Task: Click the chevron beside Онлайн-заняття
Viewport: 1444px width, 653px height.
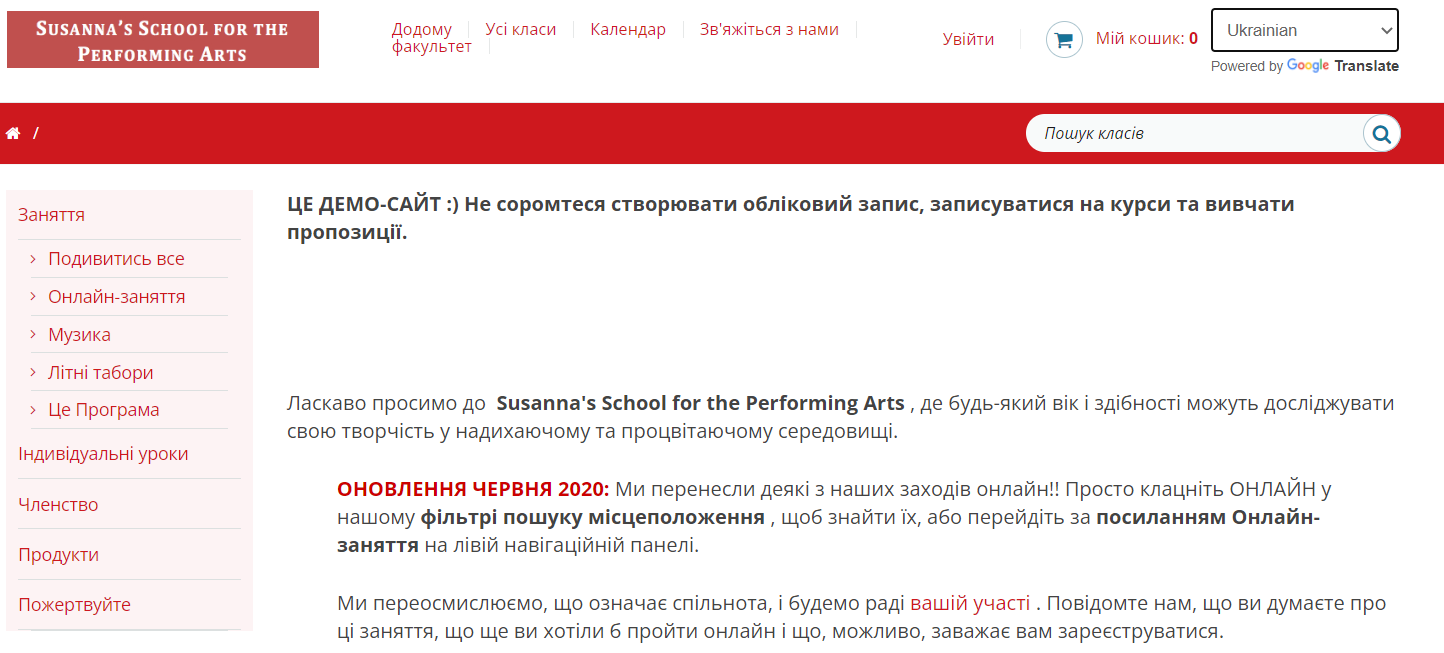Action: (x=33, y=297)
